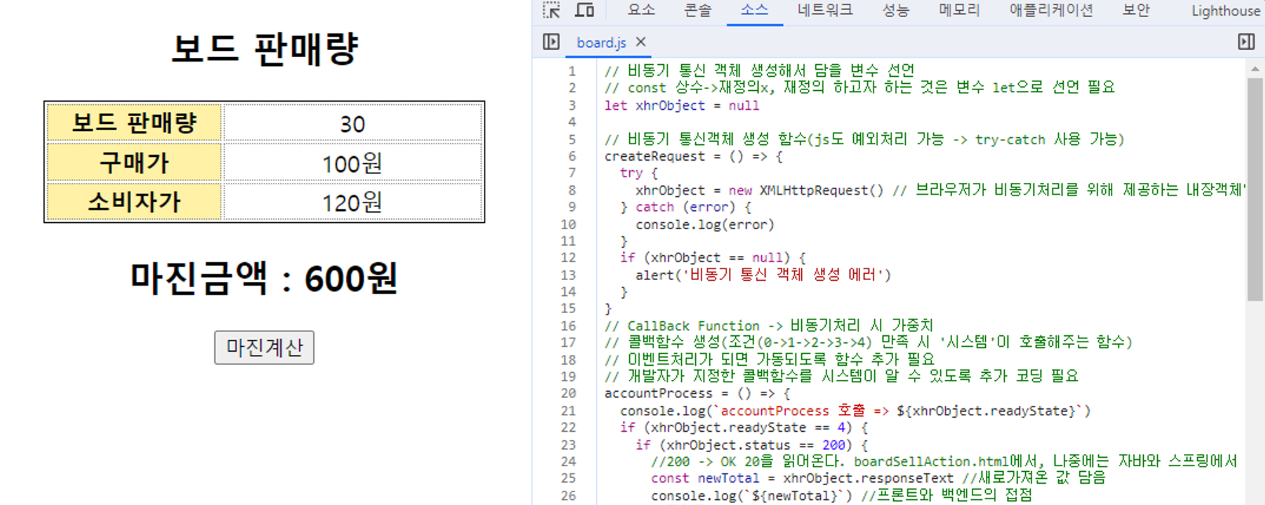Click the code 'if (xhrObject.status == 200) {'

click(752, 445)
